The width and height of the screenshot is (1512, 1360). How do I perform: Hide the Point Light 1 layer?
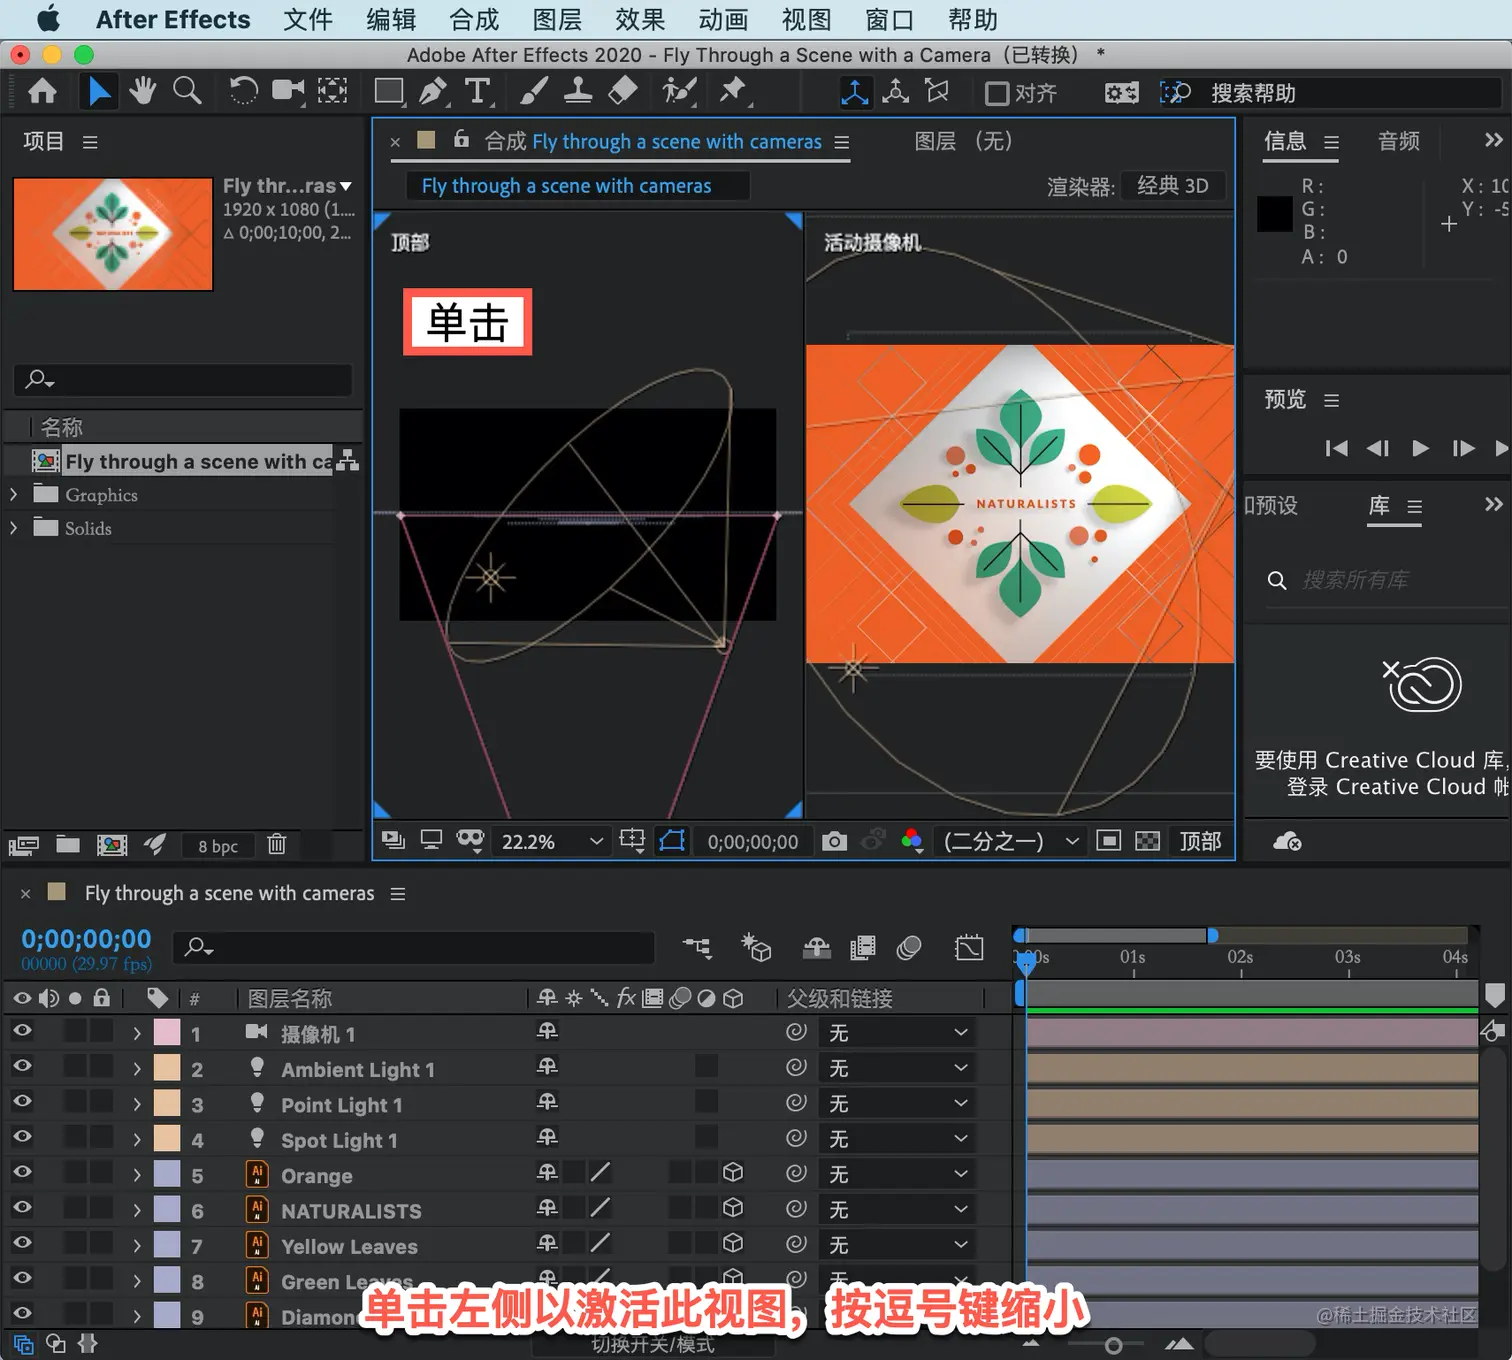coord(22,1103)
